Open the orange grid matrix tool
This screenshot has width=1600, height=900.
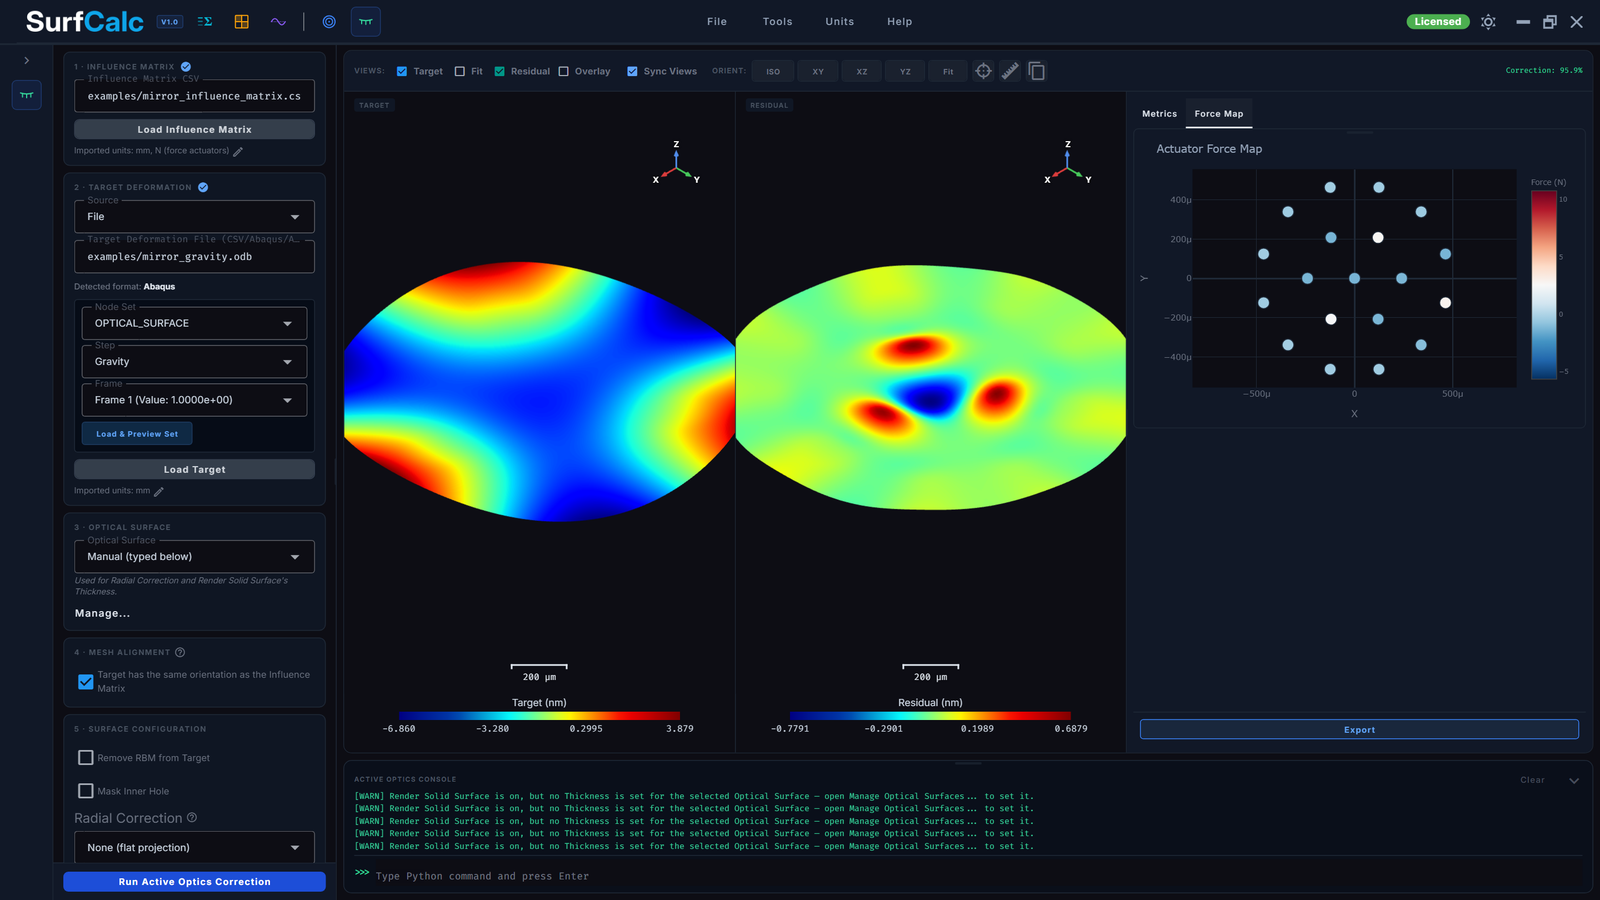coord(241,21)
